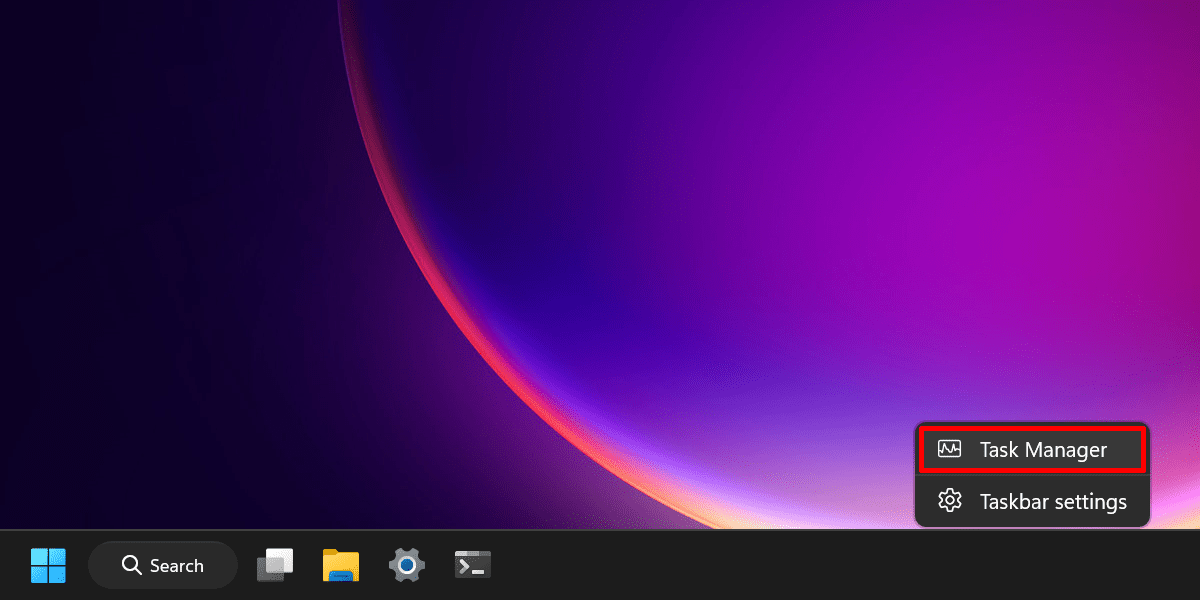Activate the Search field on the taskbar
The width and height of the screenshot is (1200, 600).
[162, 564]
